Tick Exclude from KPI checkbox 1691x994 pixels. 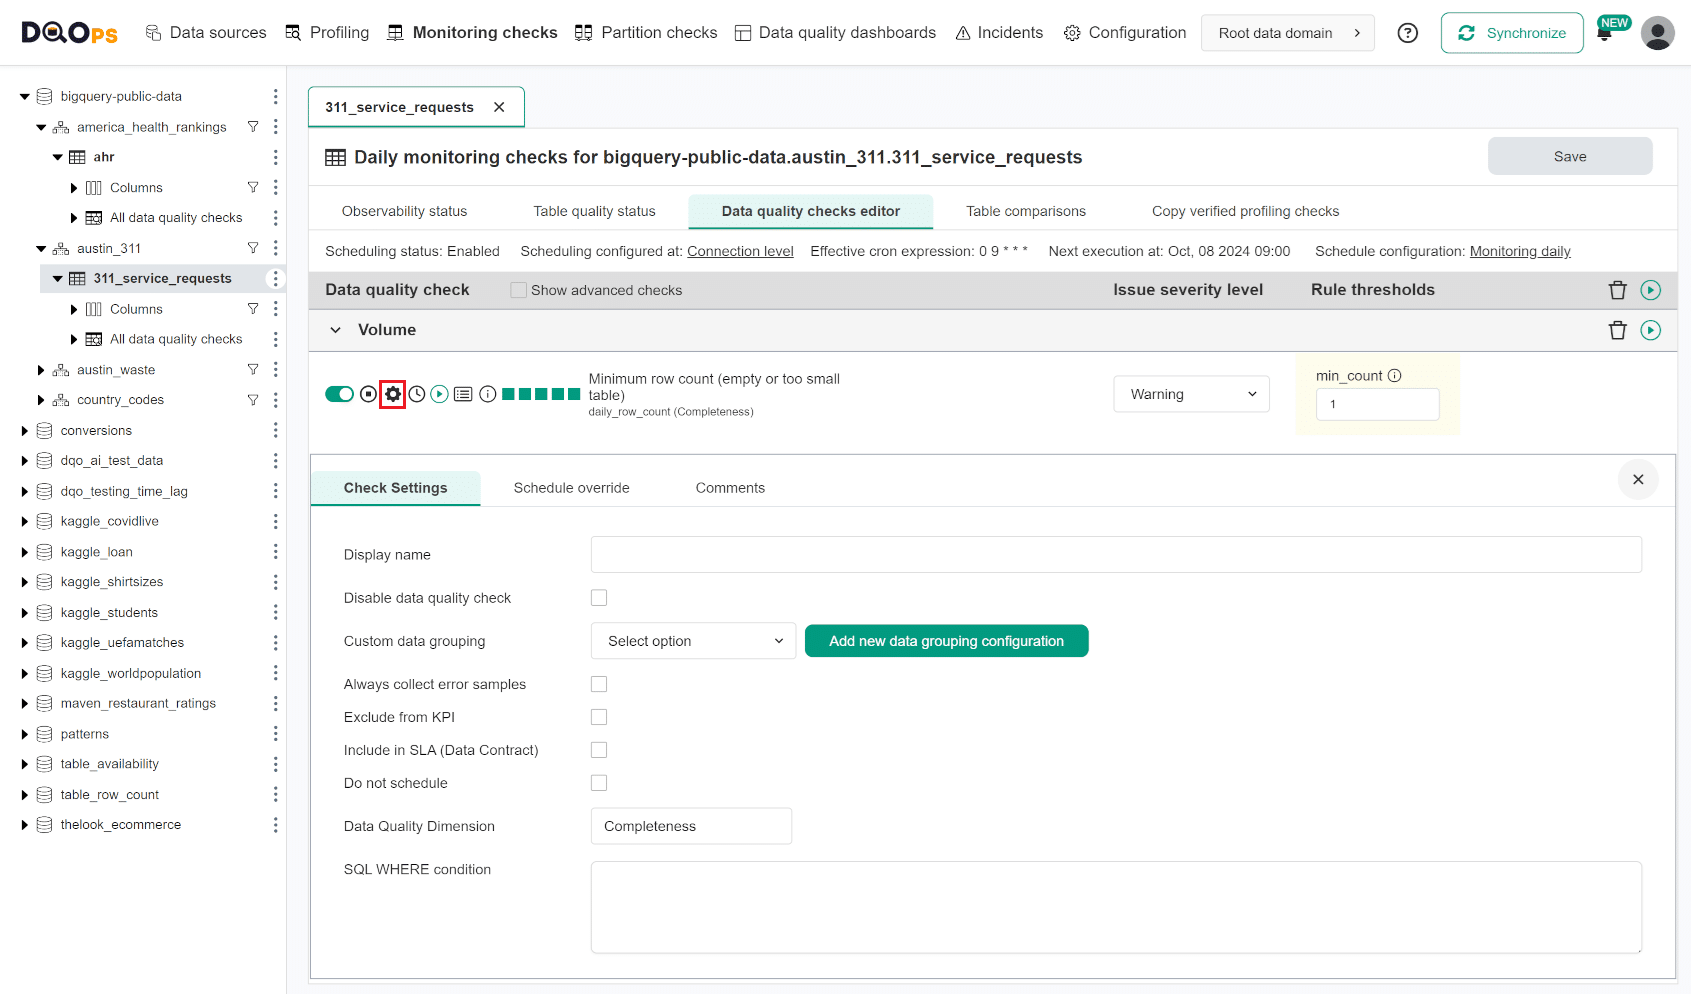[x=599, y=717]
